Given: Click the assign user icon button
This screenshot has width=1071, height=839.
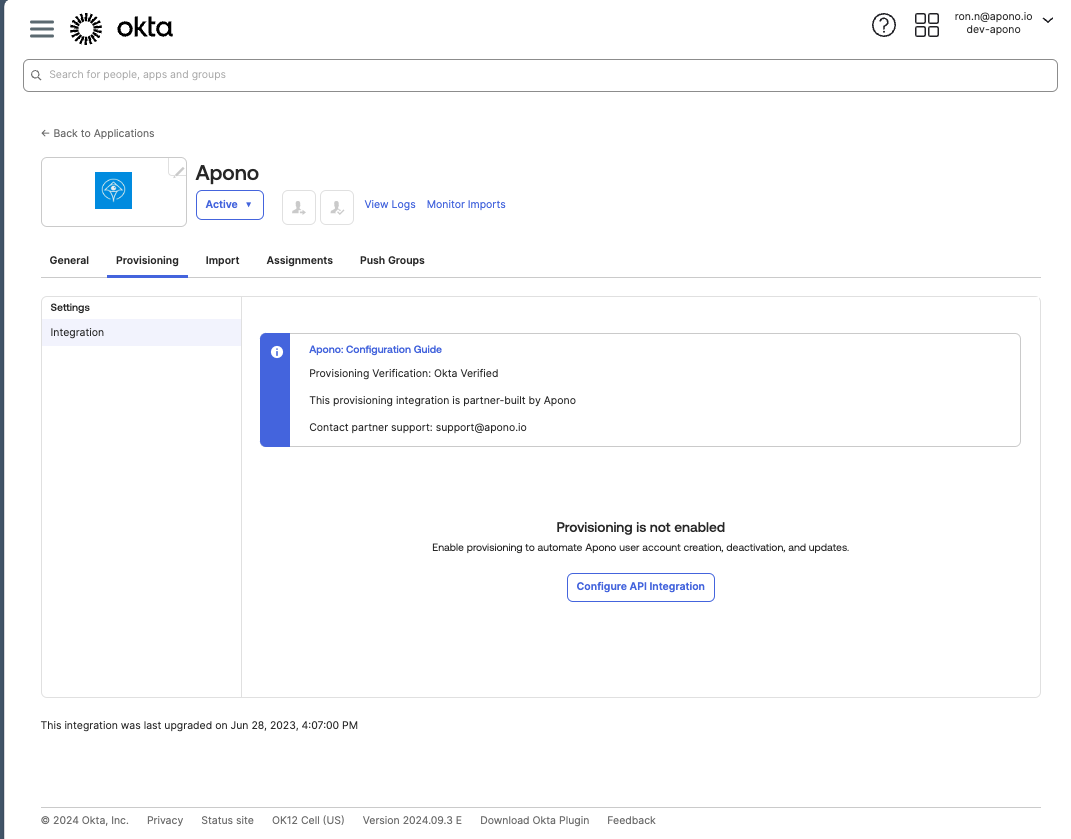Looking at the screenshot, I should [299, 207].
